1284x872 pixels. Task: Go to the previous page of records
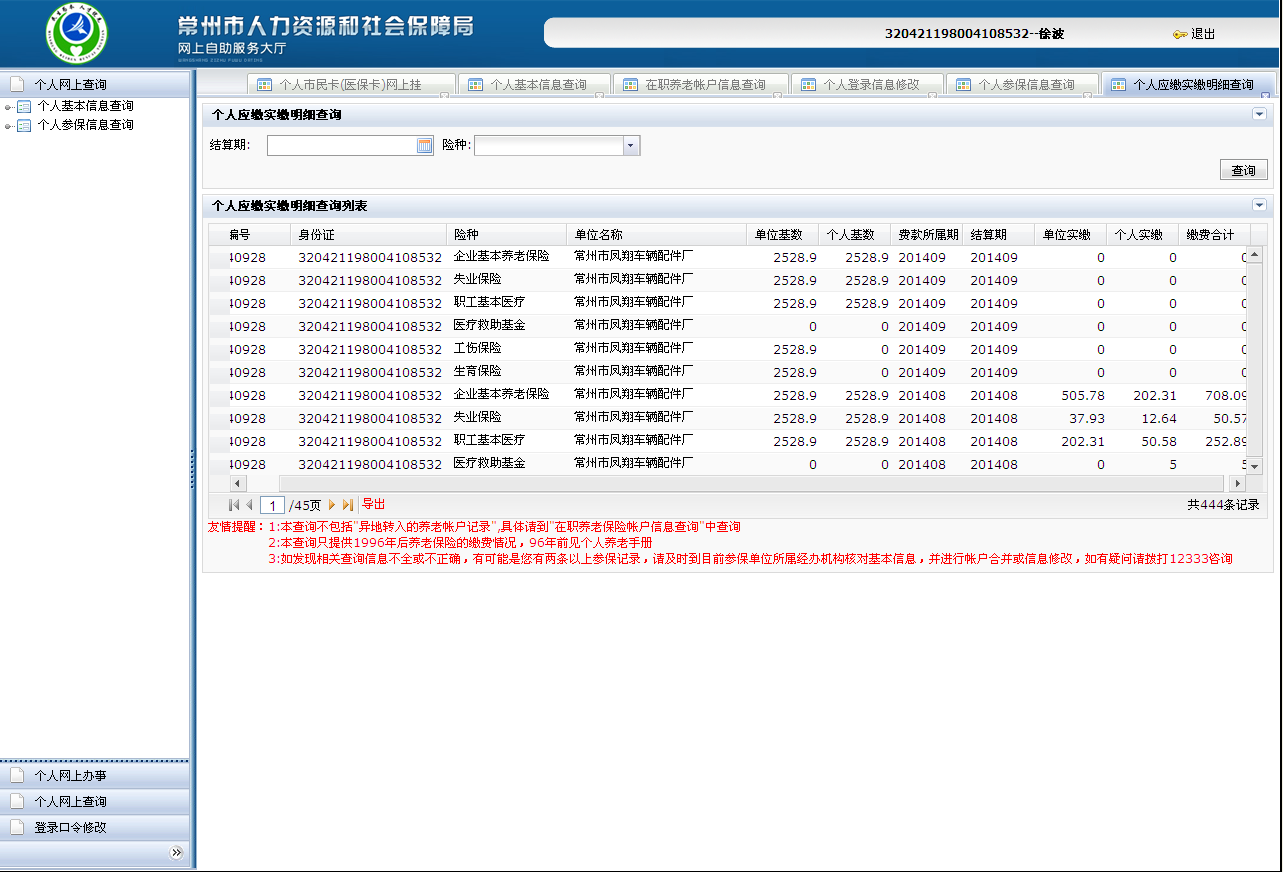click(249, 505)
